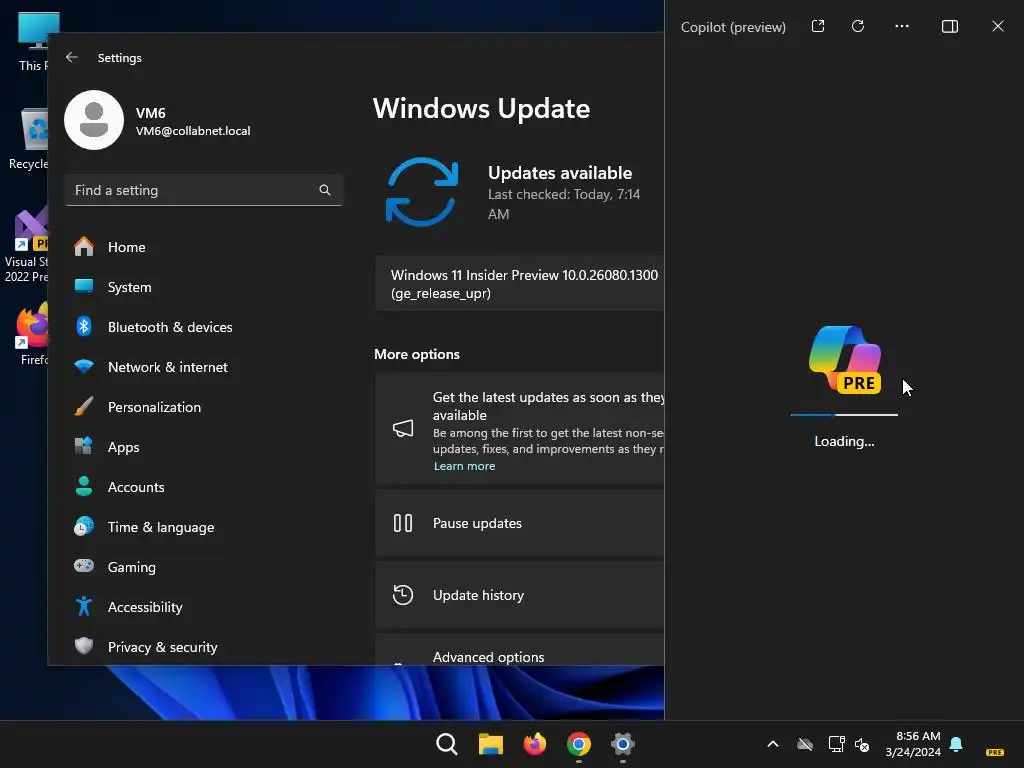Click the Privacy shield icon
The height and width of the screenshot is (768, 1024).
(84, 646)
